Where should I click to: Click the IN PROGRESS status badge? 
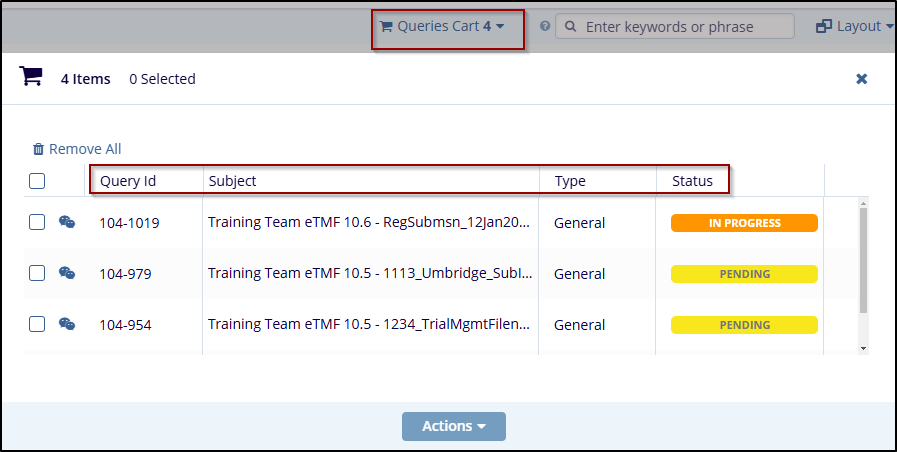(x=744, y=223)
